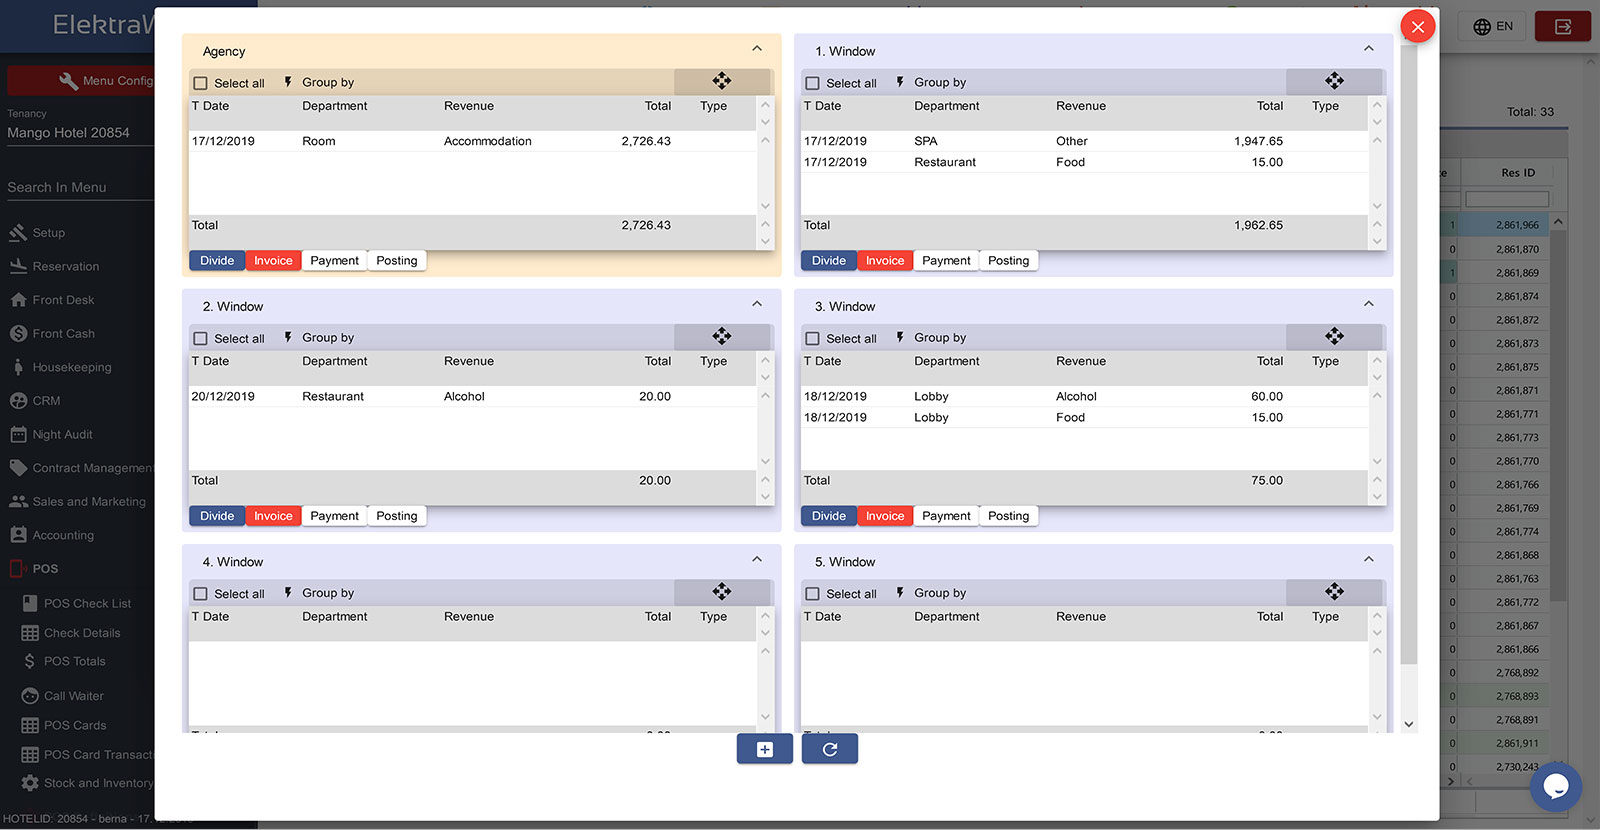
Task: Click lightning Group by icon in Agency window
Action: [288, 82]
